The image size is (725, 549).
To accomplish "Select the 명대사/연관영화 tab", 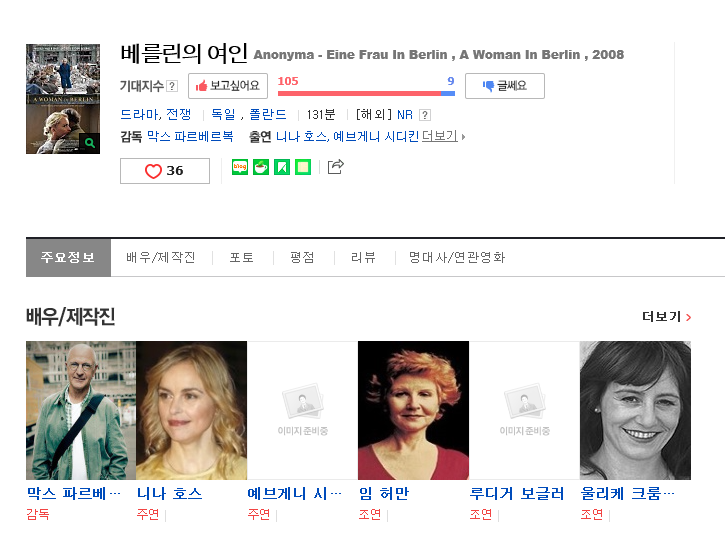I will [456, 257].
